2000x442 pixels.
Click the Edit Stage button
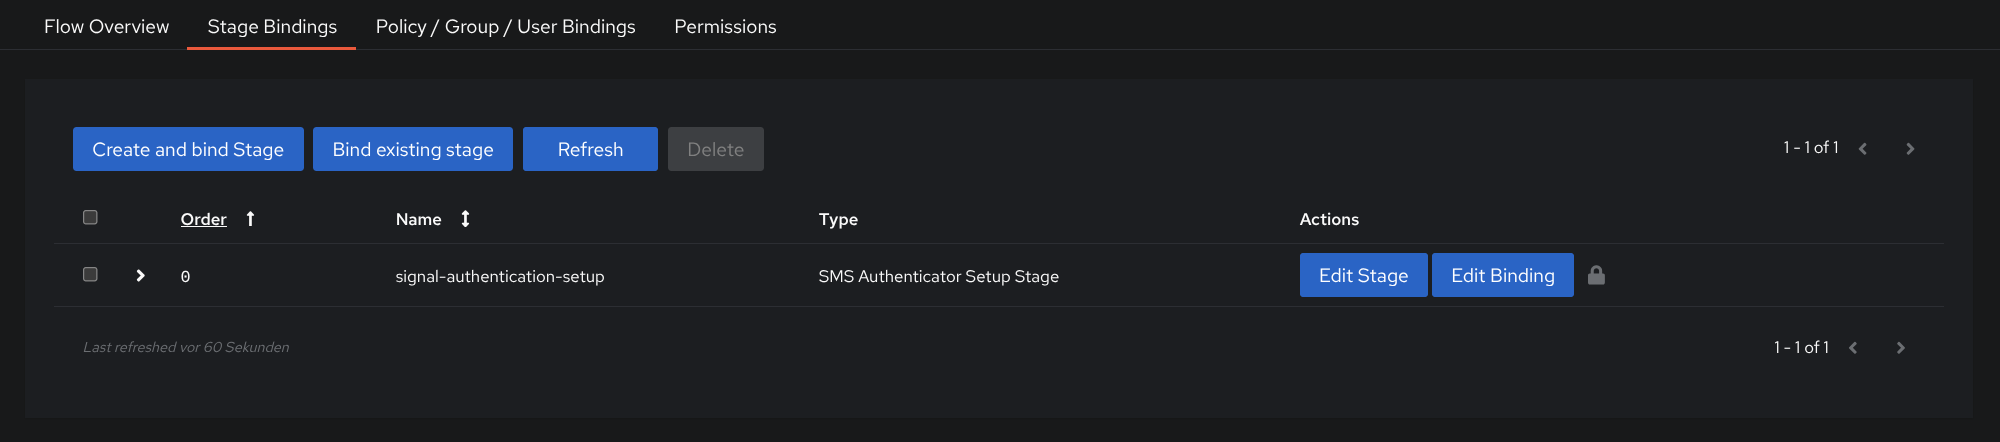1363,275
